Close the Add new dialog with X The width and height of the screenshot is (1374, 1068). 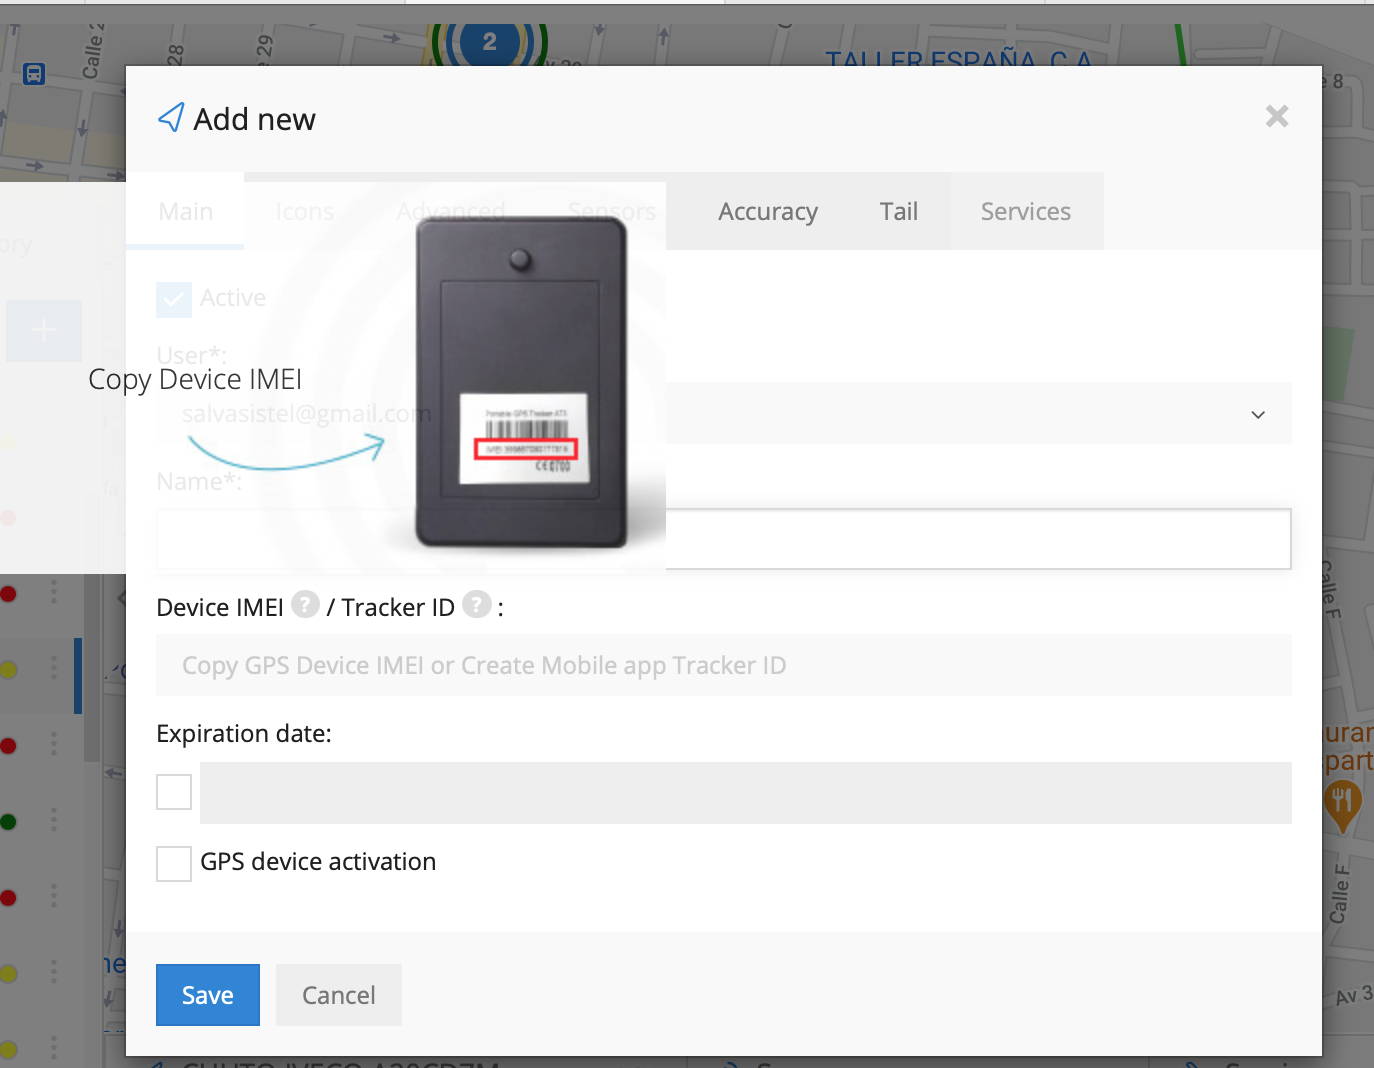click(1277, 116)
